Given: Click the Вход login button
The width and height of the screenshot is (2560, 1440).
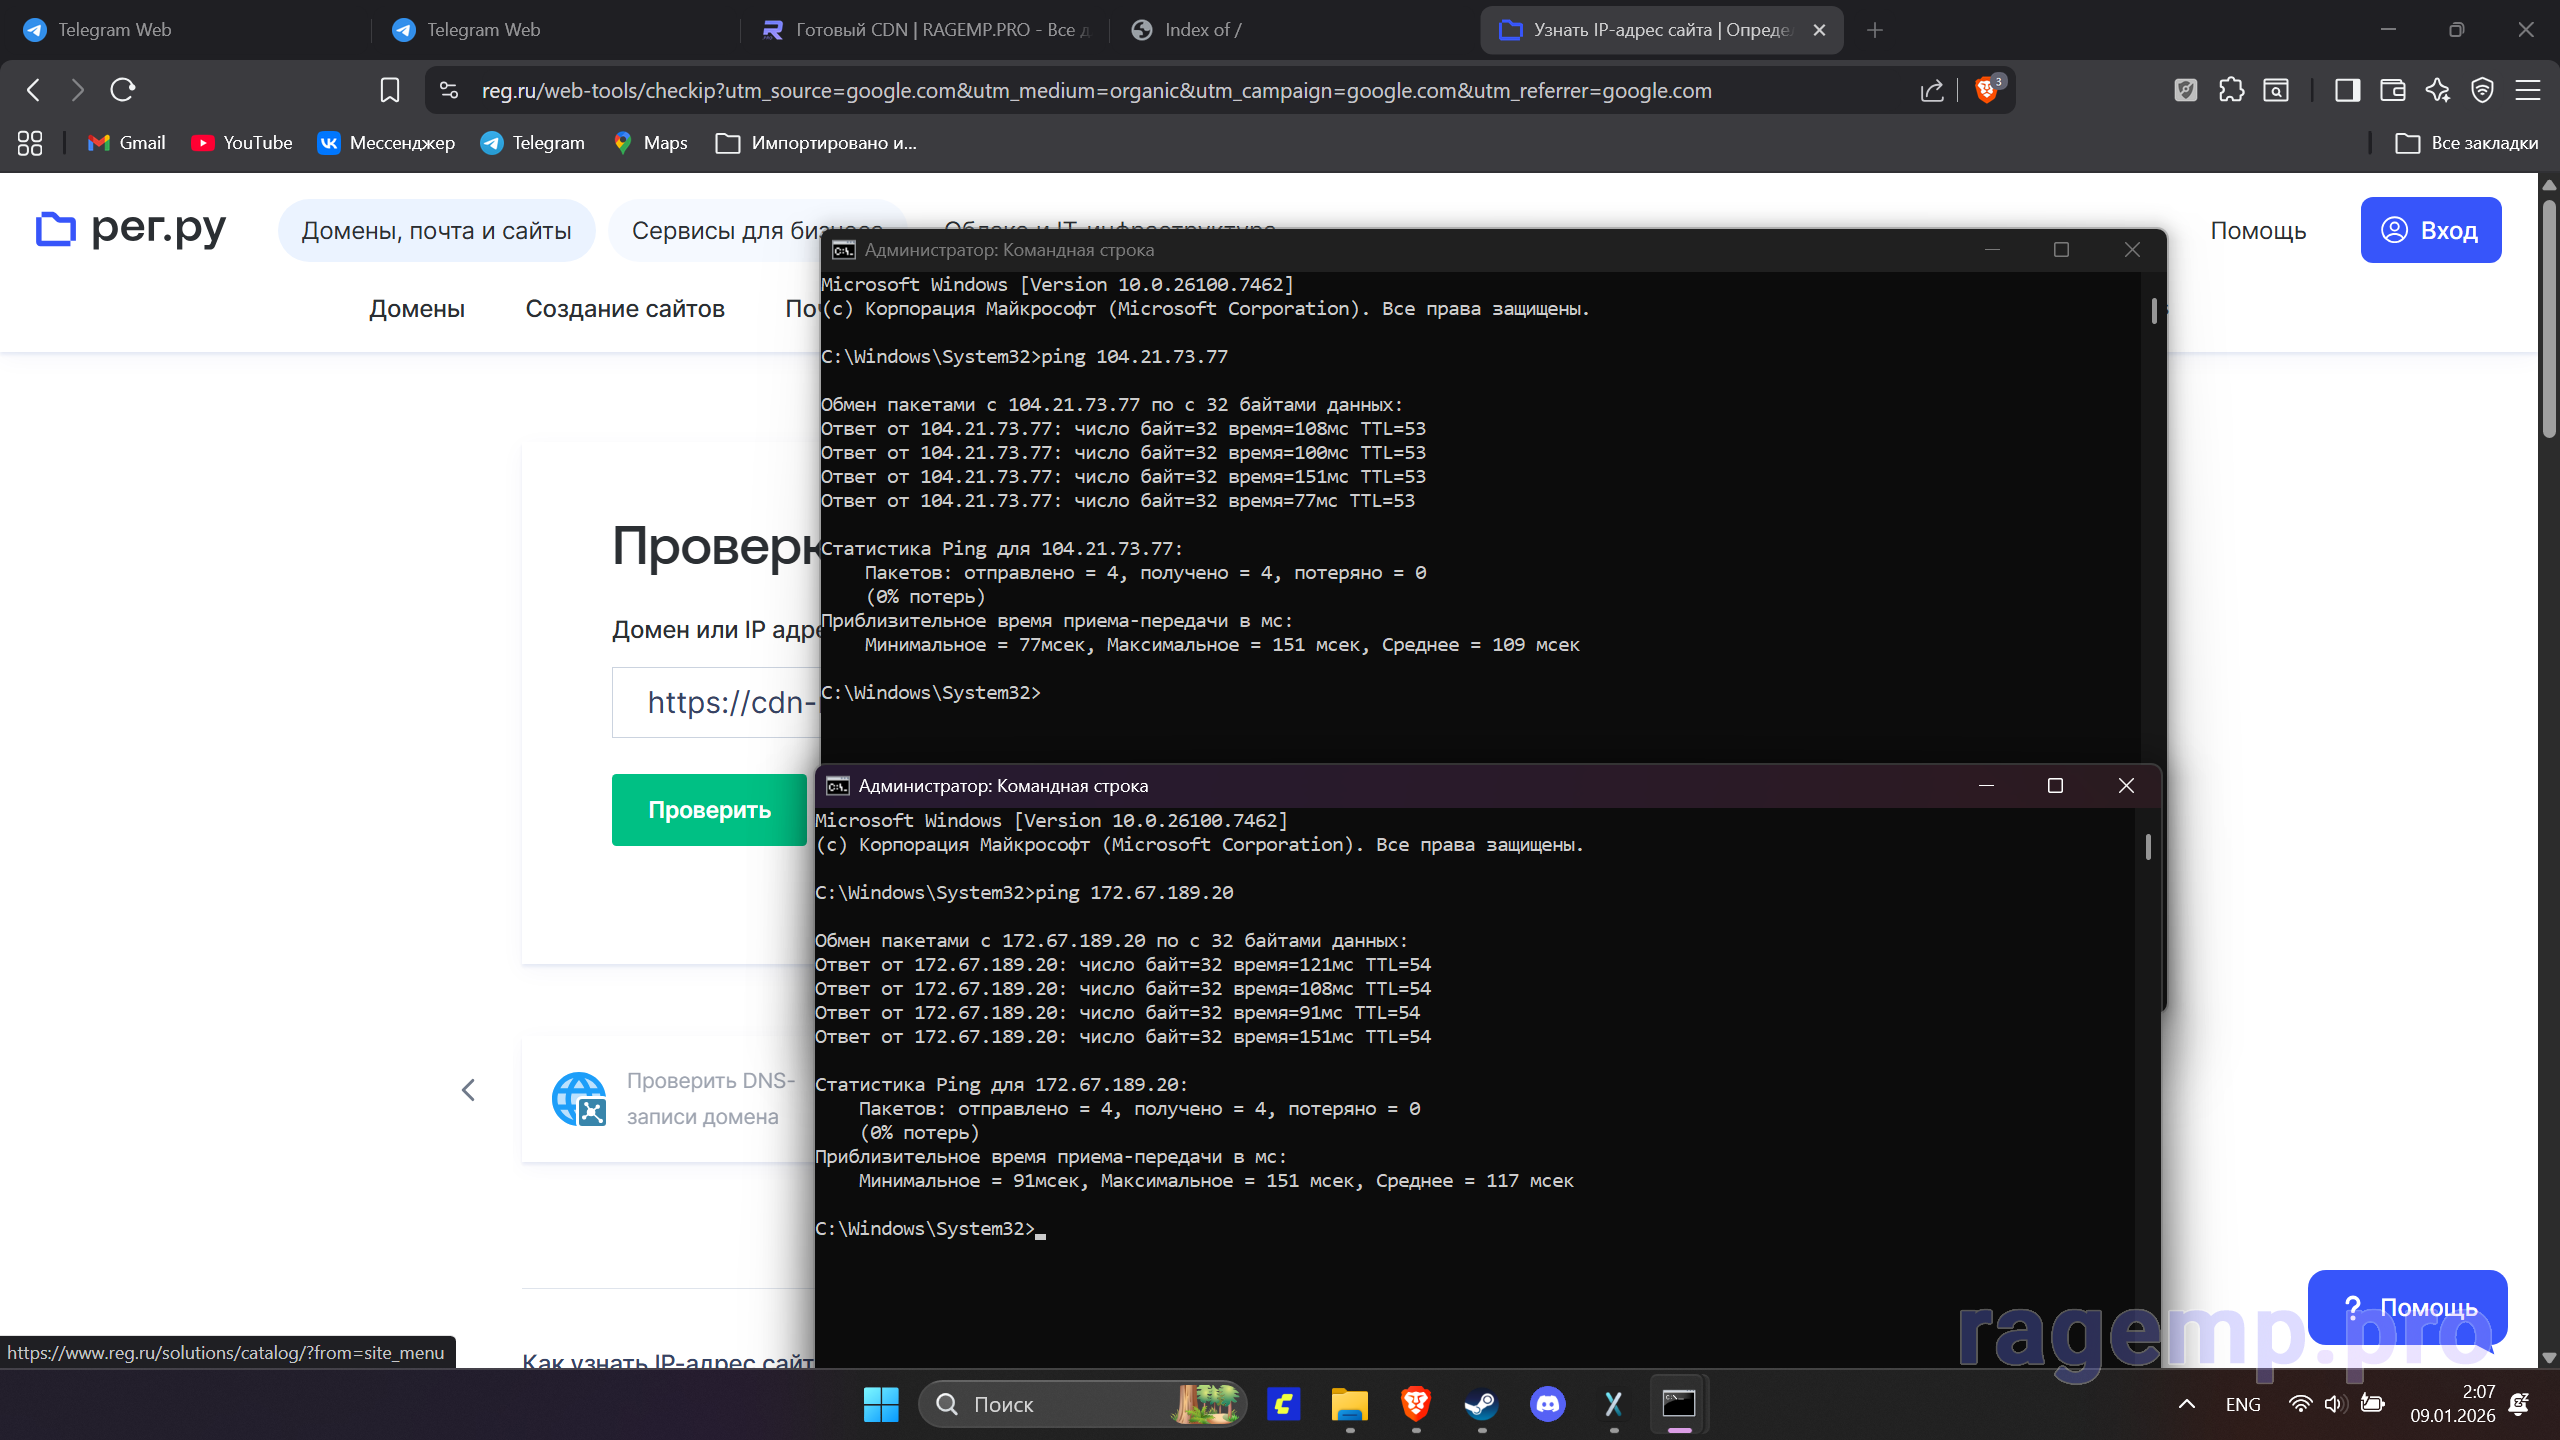Looking at the screenshot, I should 2430,230.
